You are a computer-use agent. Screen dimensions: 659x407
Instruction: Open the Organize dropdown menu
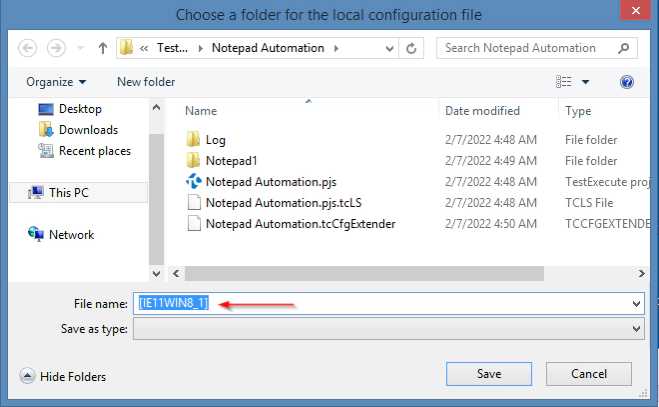[x=56, y=82]
